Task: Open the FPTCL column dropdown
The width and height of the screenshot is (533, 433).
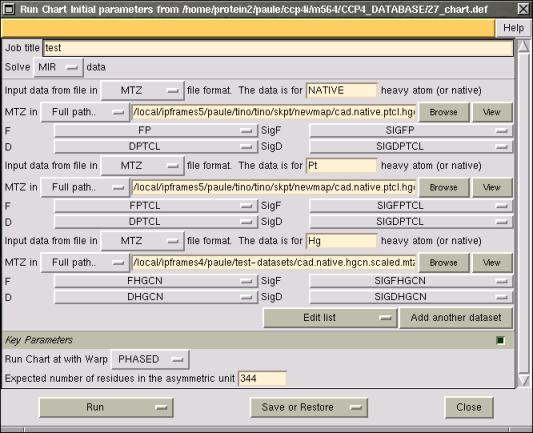Action: (156, 206)
